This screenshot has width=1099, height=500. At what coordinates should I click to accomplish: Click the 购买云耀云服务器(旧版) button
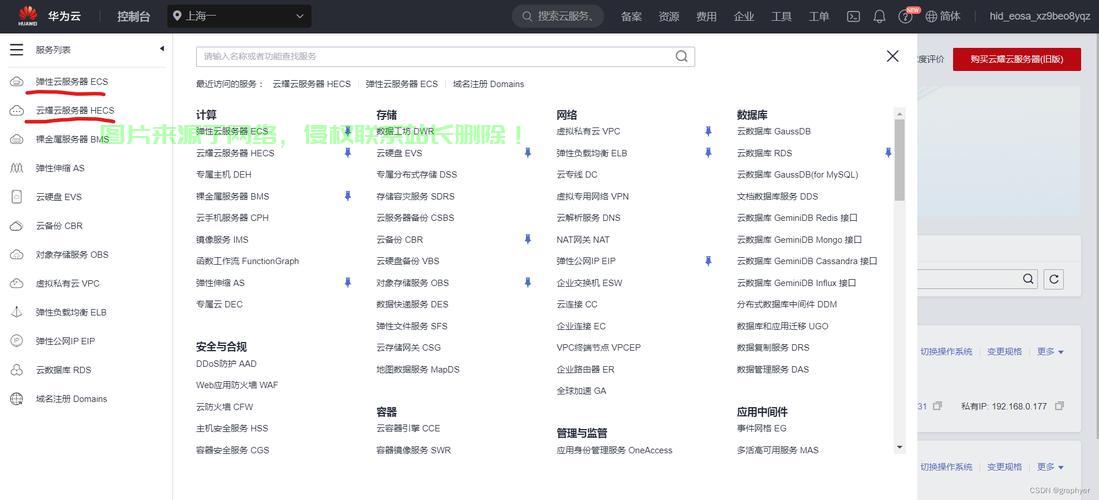(x=1016, y=60)
